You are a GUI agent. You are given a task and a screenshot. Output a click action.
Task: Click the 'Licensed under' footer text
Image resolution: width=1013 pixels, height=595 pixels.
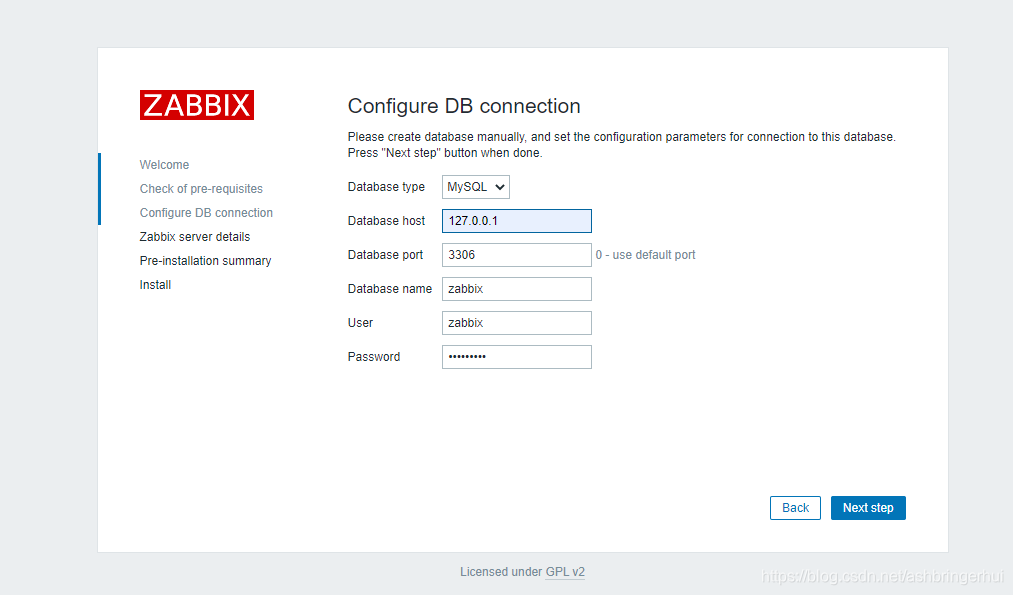501,572
